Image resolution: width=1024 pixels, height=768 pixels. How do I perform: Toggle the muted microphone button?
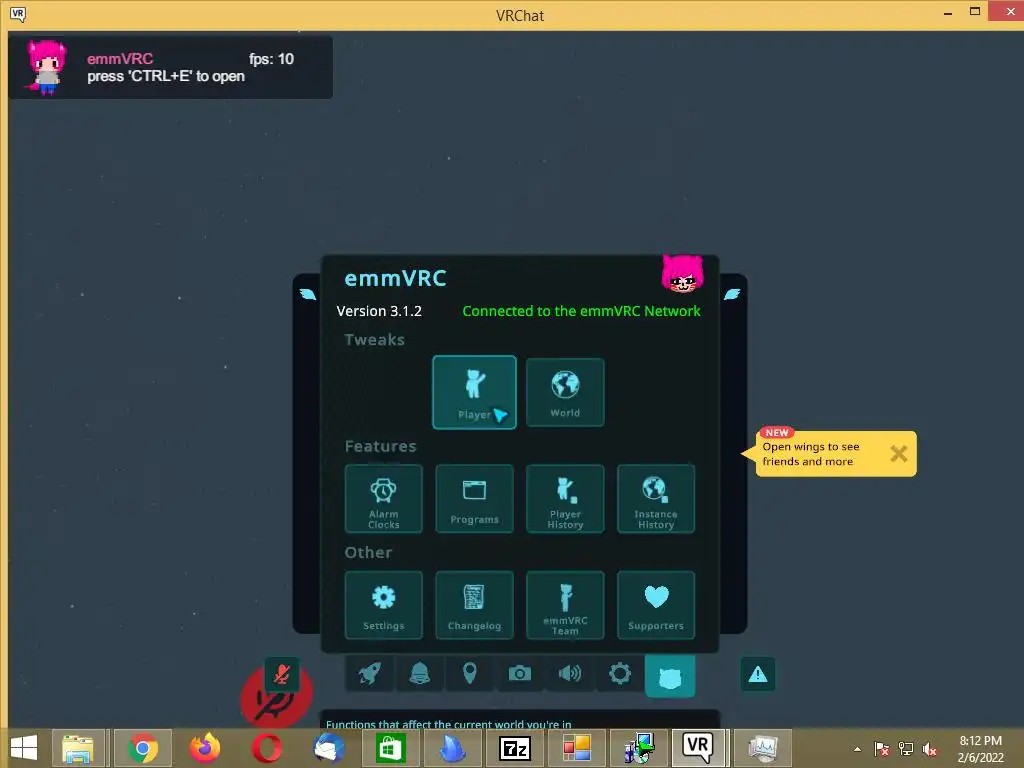click(x=281, y=675)
